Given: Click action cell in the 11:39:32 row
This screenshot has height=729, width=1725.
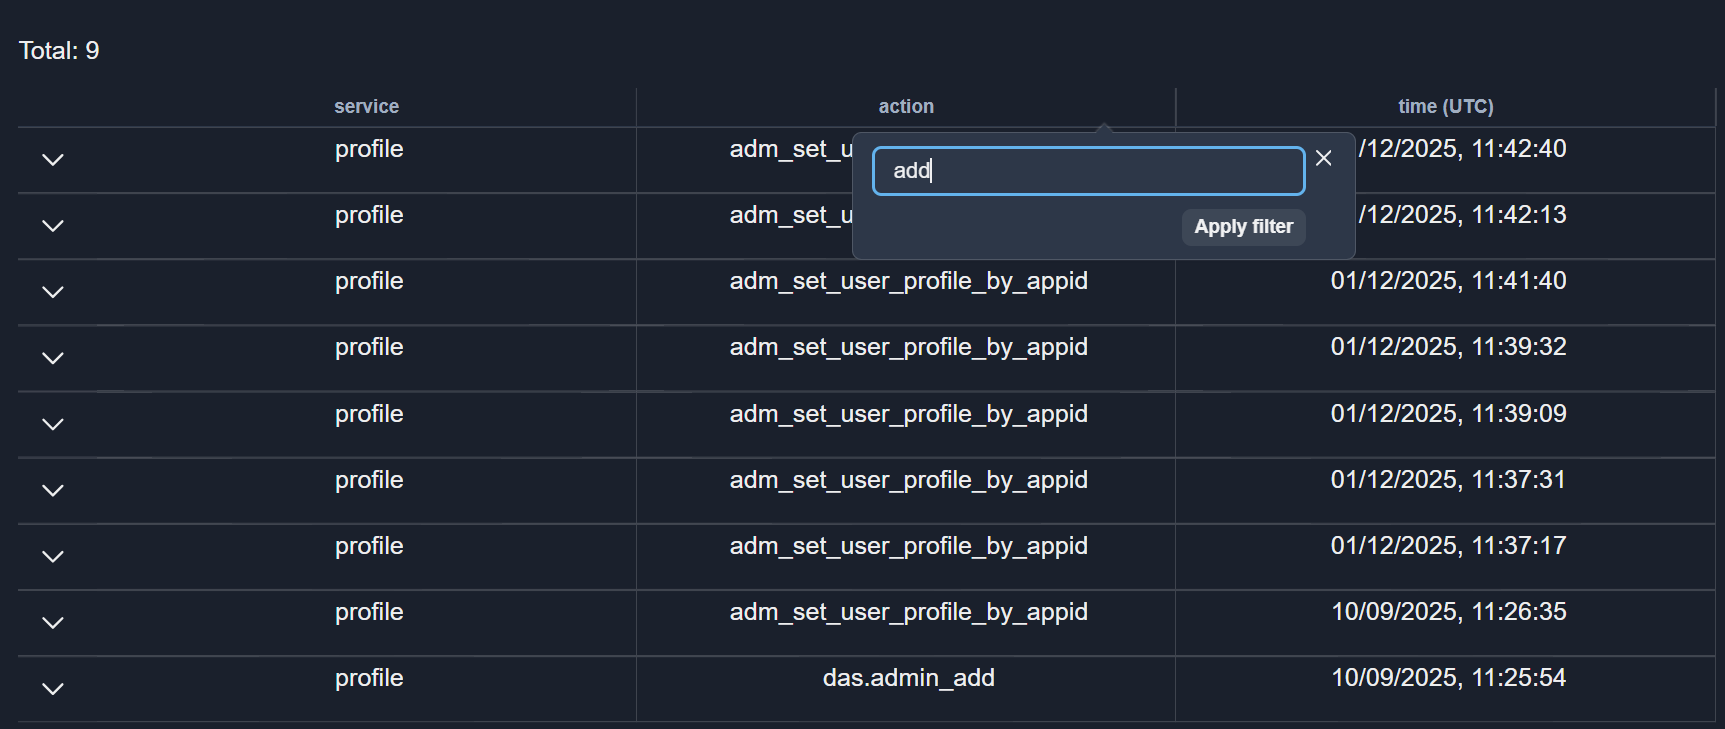Looking at the screenshot, I should 908,348.
